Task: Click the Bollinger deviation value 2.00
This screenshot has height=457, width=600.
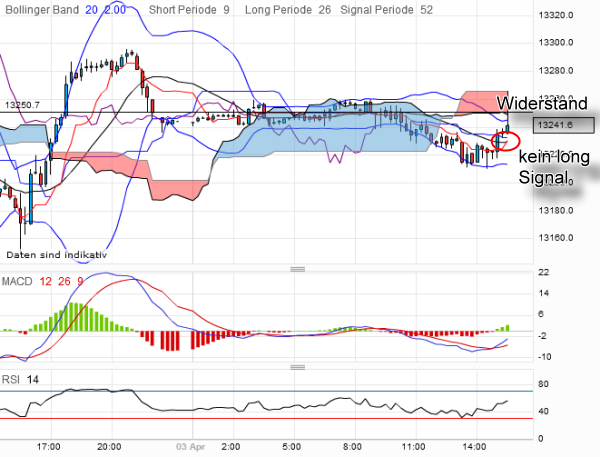Action: tap(115, 10)
